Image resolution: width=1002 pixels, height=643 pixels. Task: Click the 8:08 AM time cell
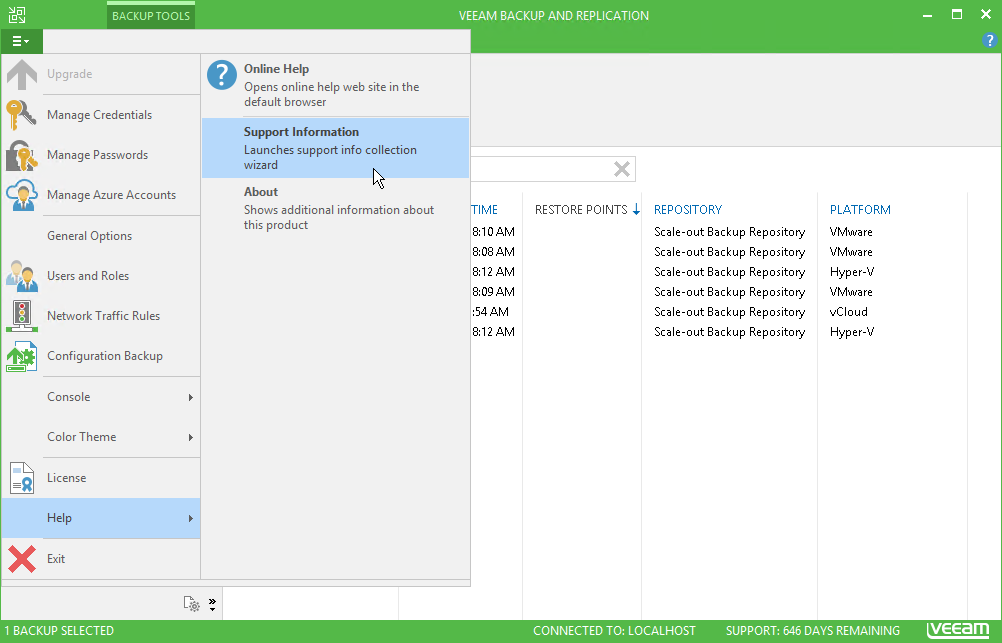pos(493,252)
